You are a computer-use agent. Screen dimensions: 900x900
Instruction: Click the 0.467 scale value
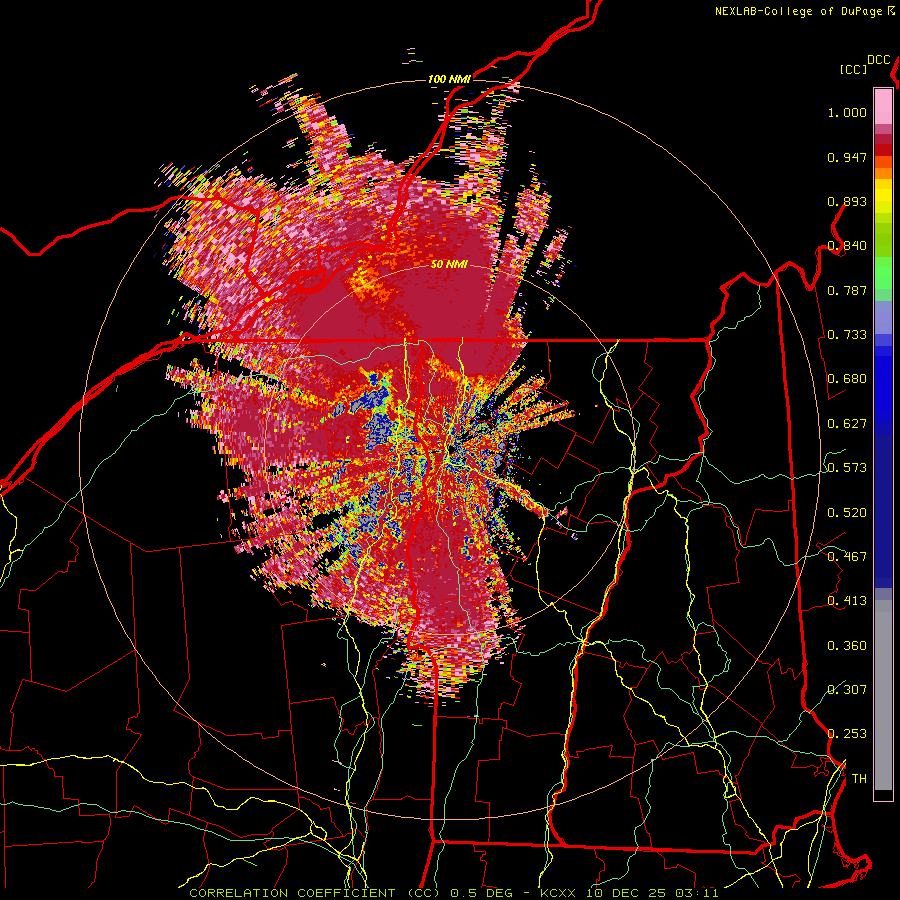click(x=847, y=557)
